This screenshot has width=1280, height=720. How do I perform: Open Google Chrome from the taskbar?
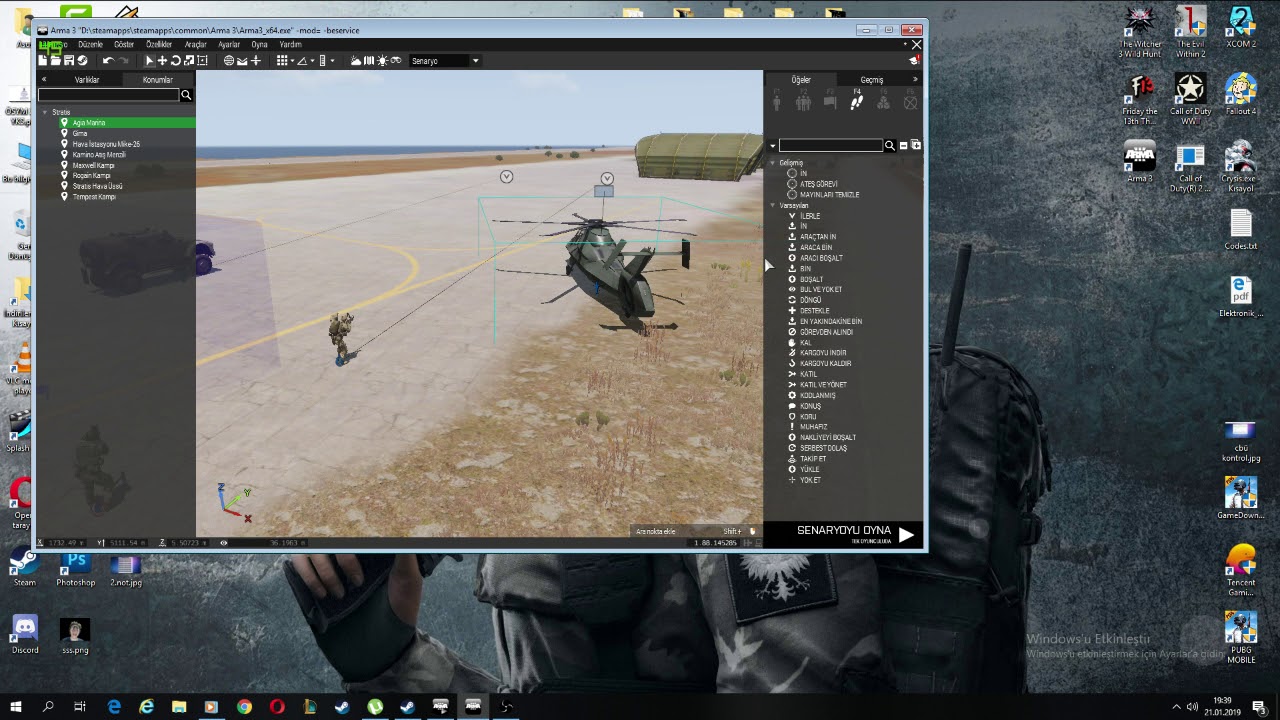(x=244, y=707)
